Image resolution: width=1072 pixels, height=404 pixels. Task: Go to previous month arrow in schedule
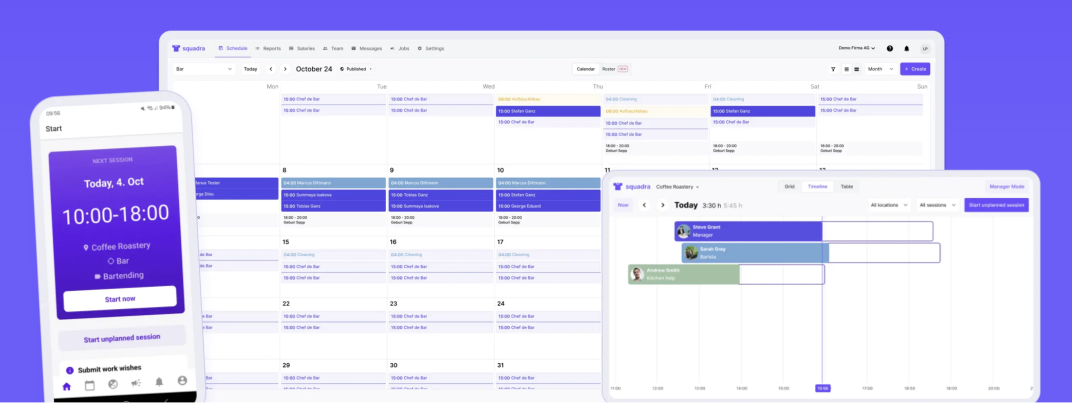271,69
